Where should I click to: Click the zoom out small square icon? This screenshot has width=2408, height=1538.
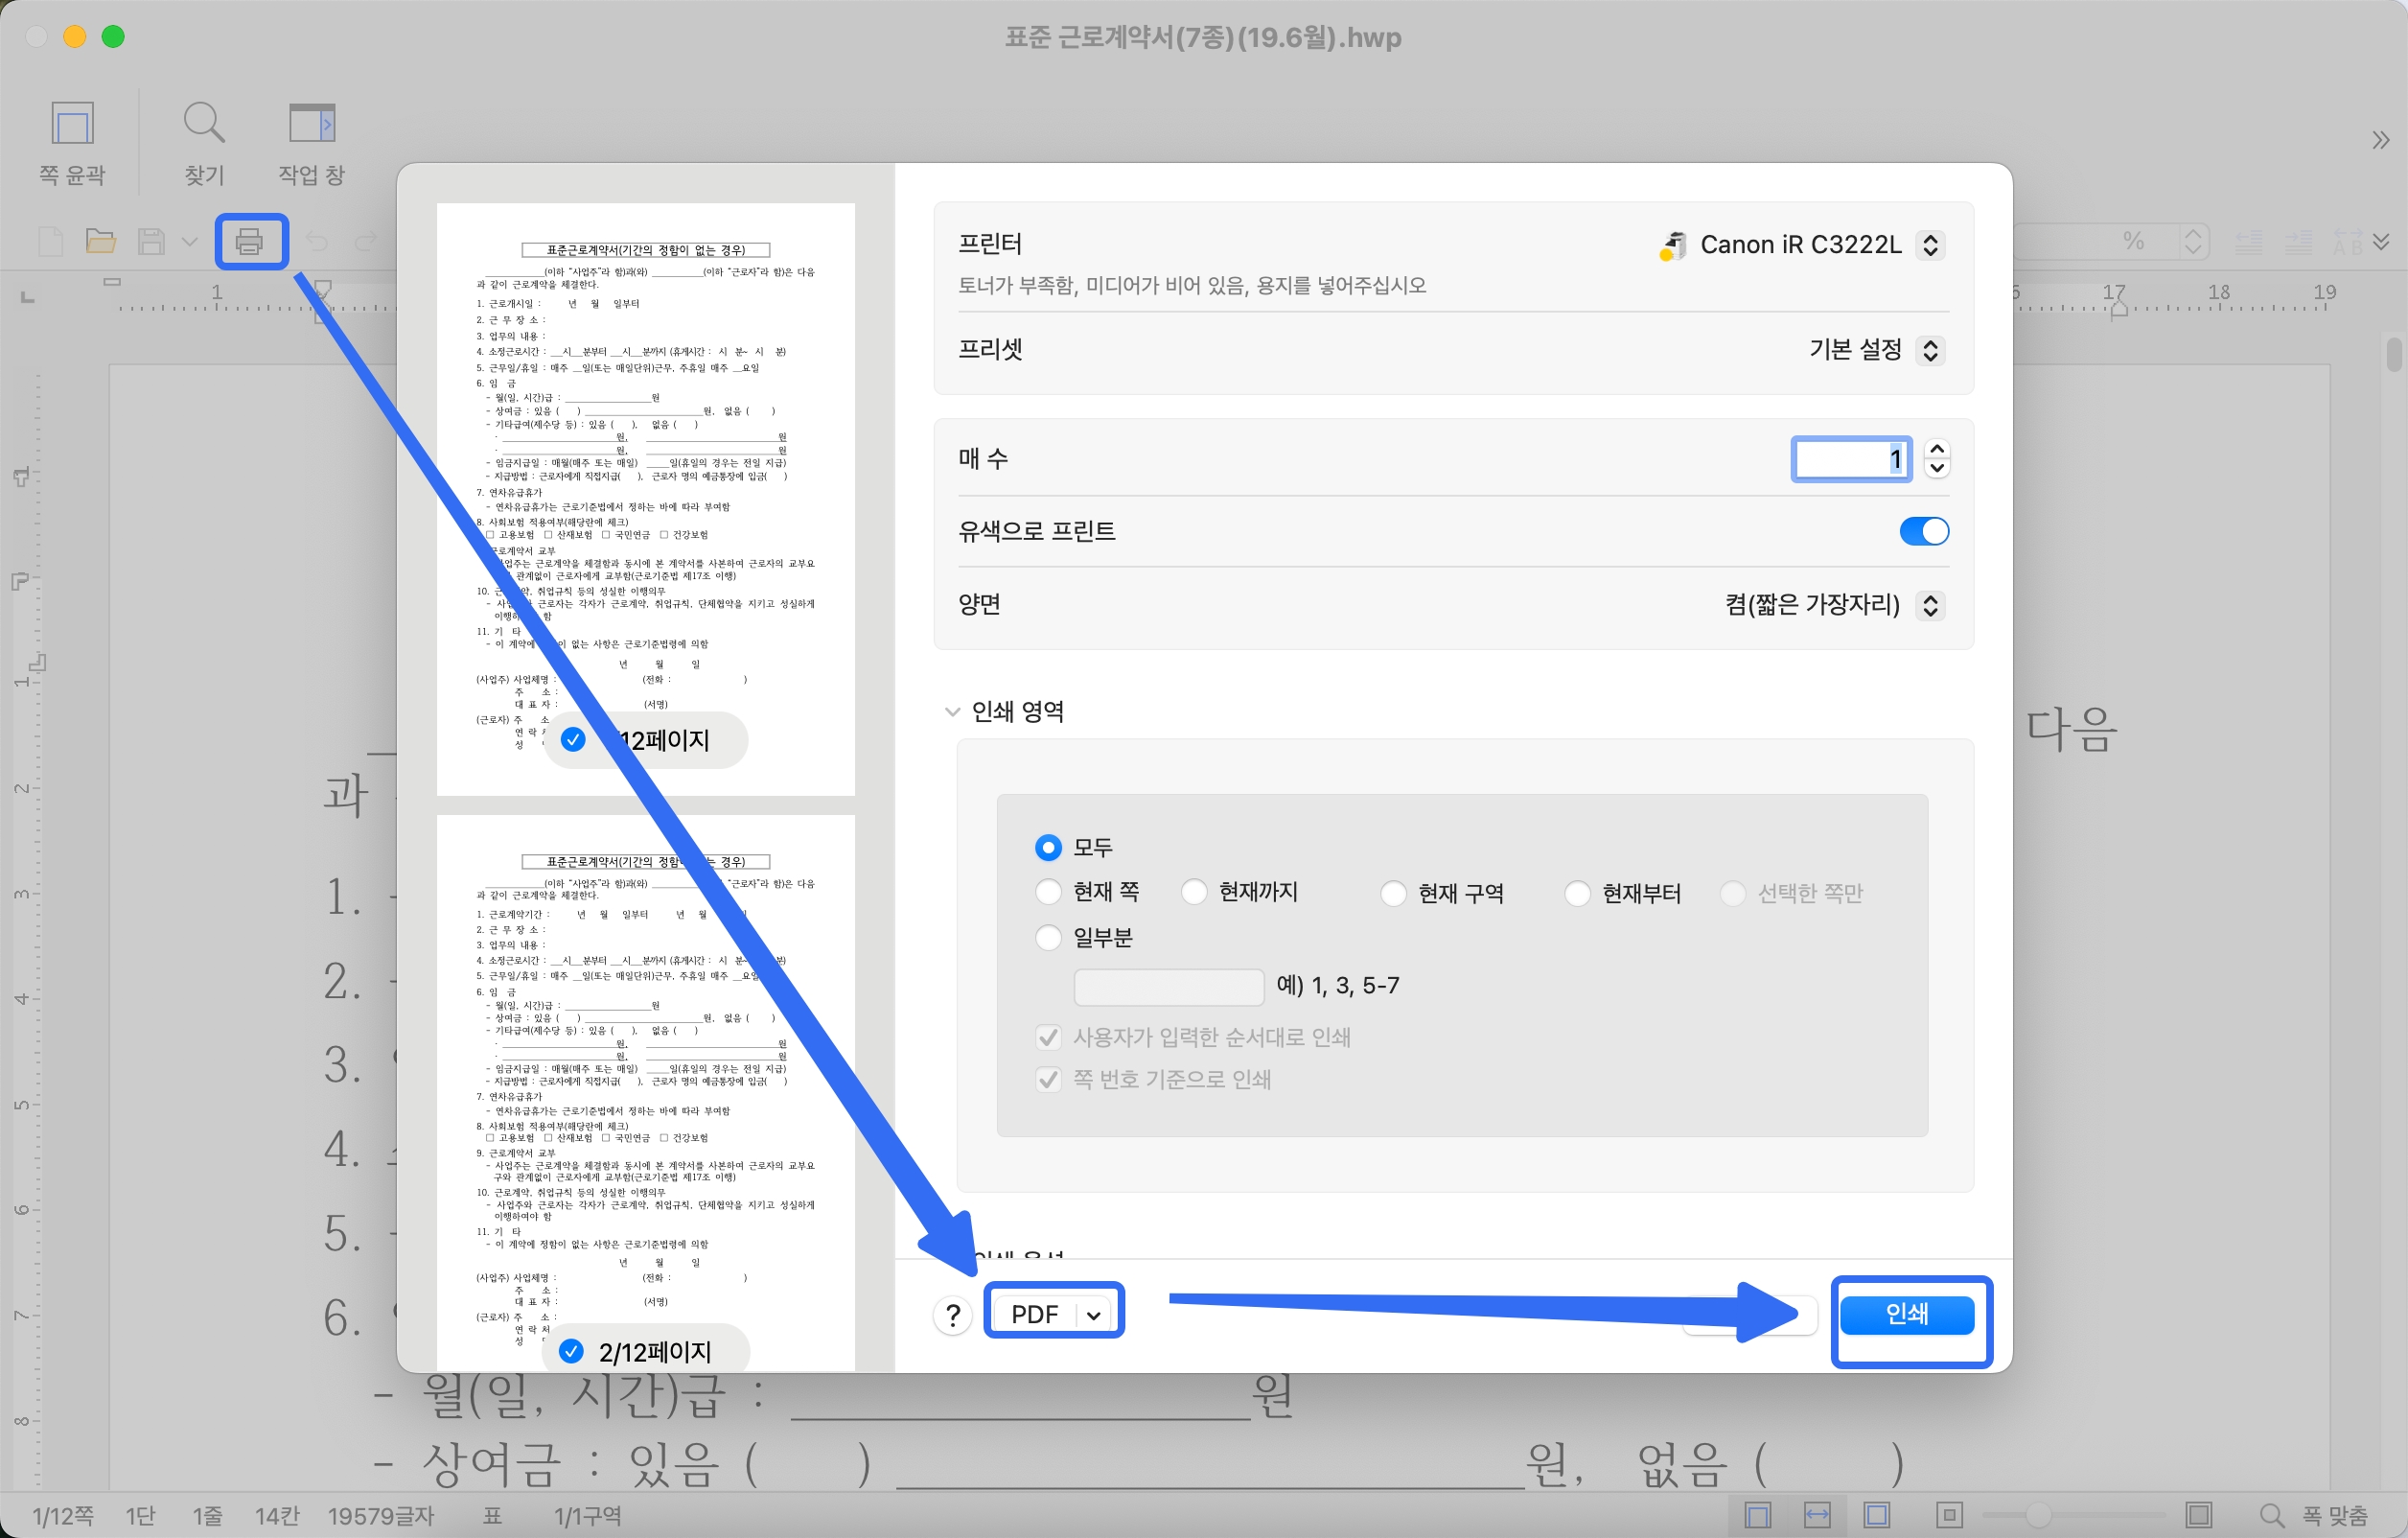(x=1949, y=1515)
